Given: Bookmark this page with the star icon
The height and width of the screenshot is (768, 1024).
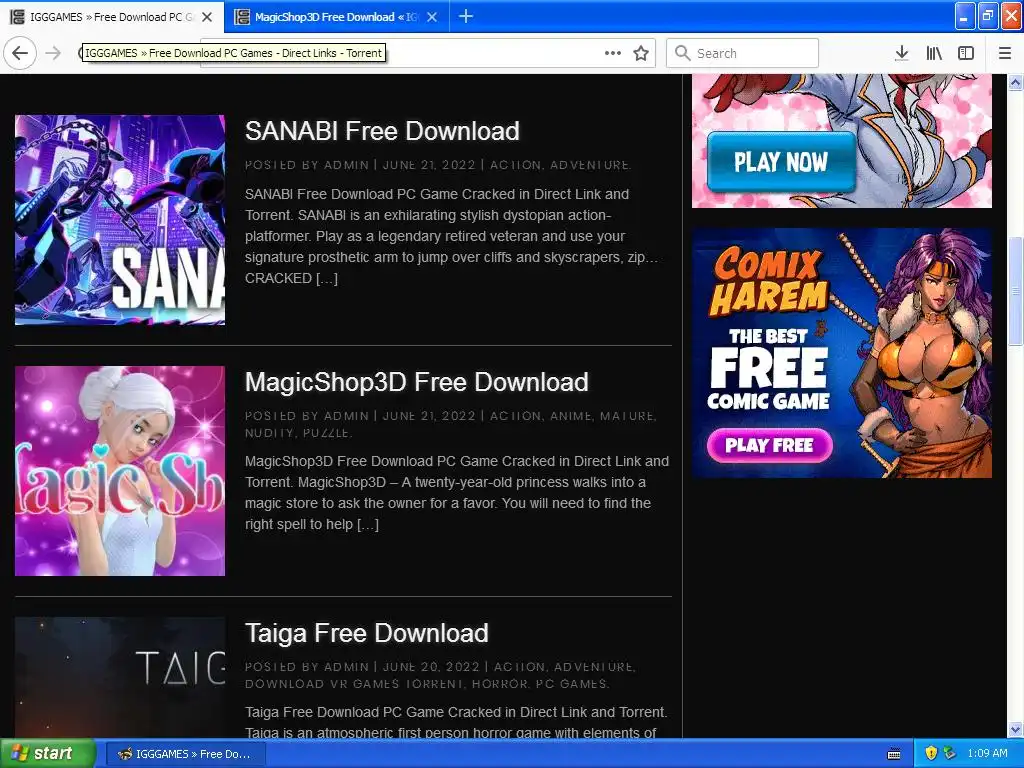Looking at the screenshot, I should [x=641, y=53].
